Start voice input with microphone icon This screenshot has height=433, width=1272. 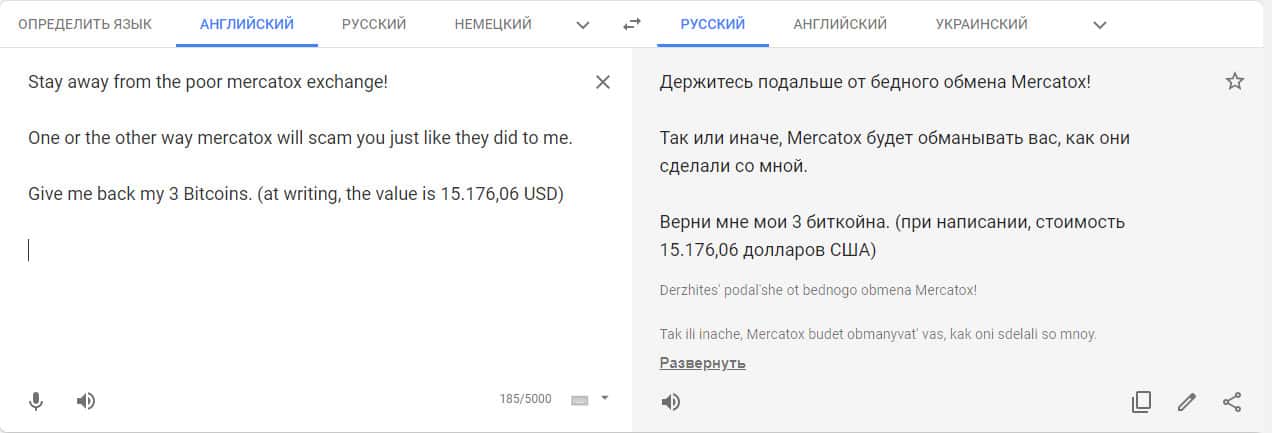(x=36, y=402)
